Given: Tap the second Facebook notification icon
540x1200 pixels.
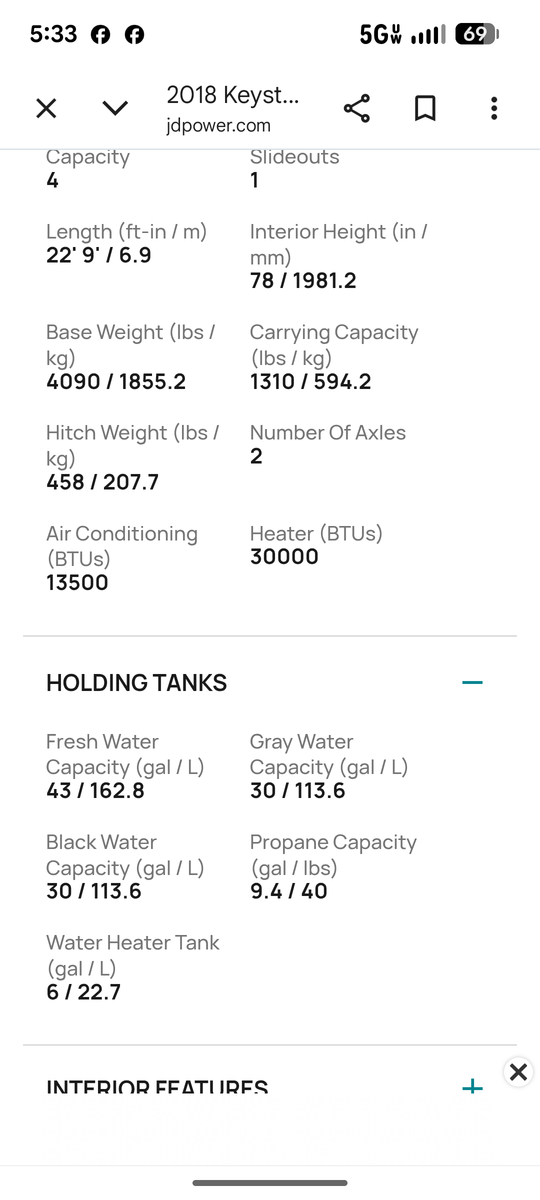Looking at the screenshot, I should coord(134,34).
